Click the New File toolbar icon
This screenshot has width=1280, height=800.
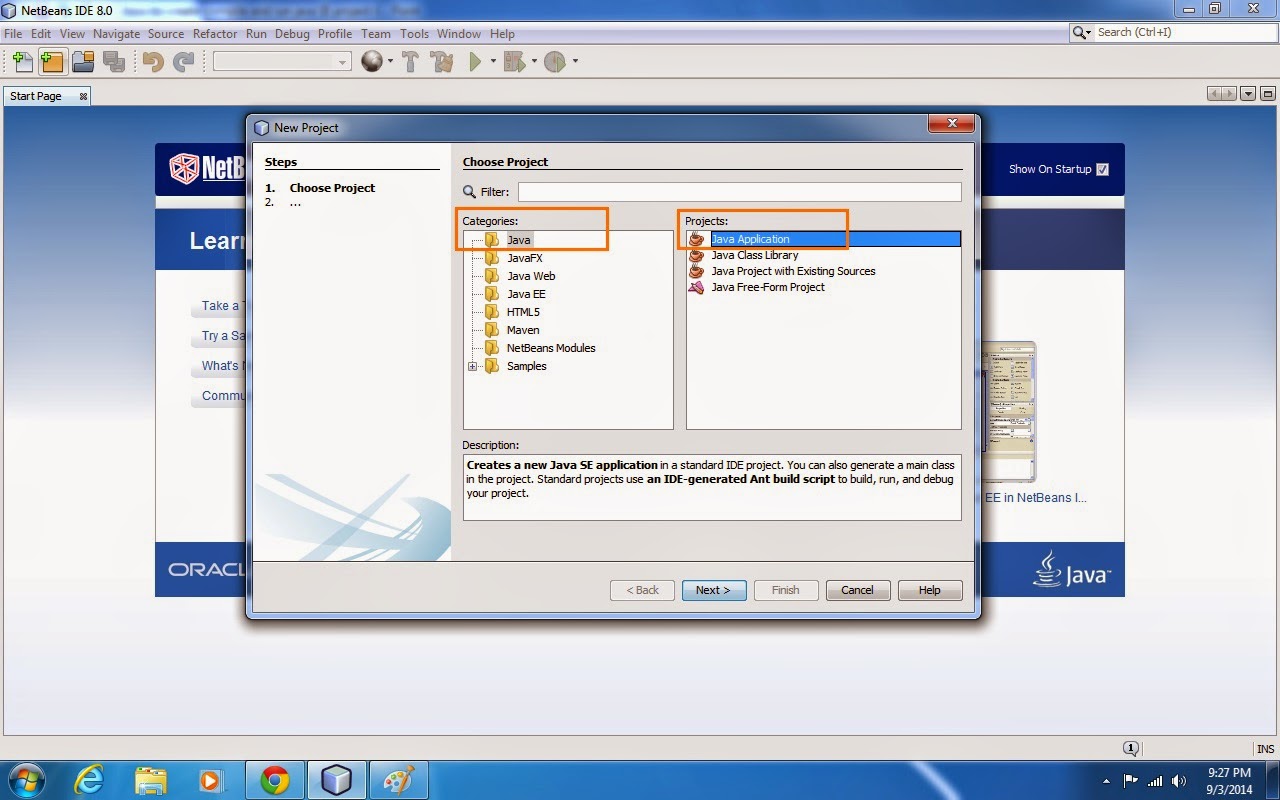coord(22,61)
